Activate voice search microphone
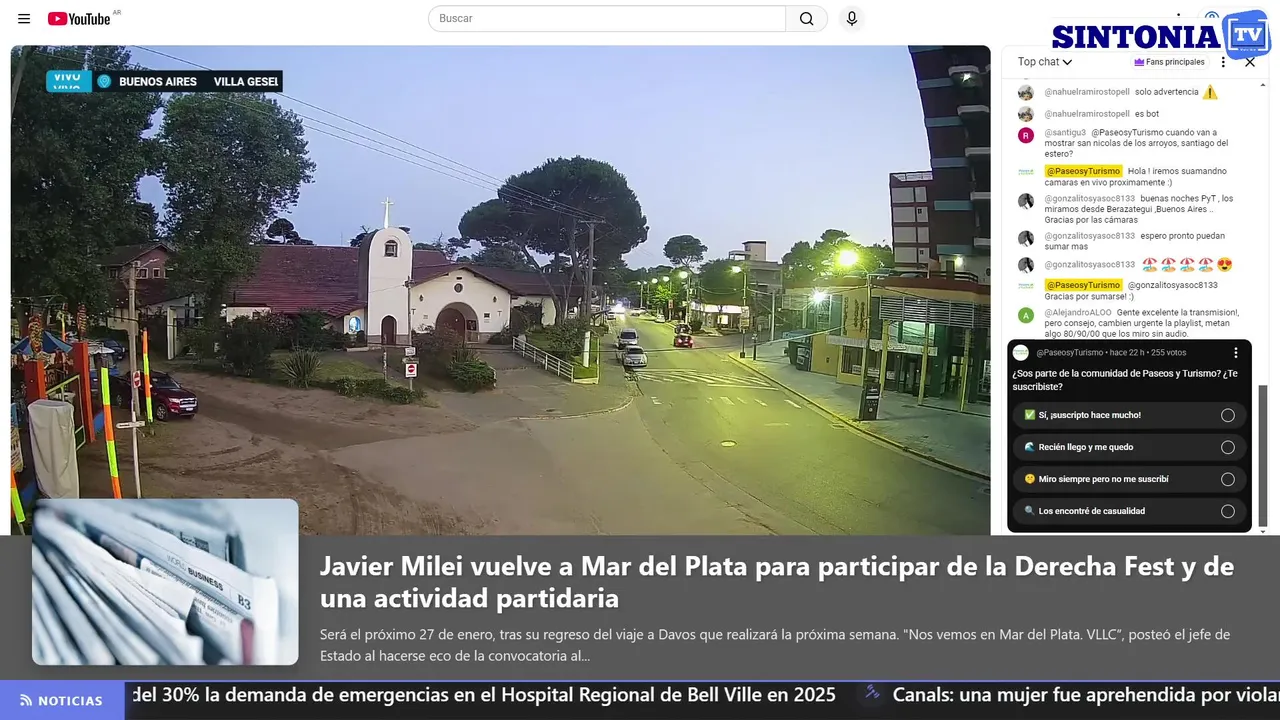Screen dimensions: 1280x720 coord(852,18)
